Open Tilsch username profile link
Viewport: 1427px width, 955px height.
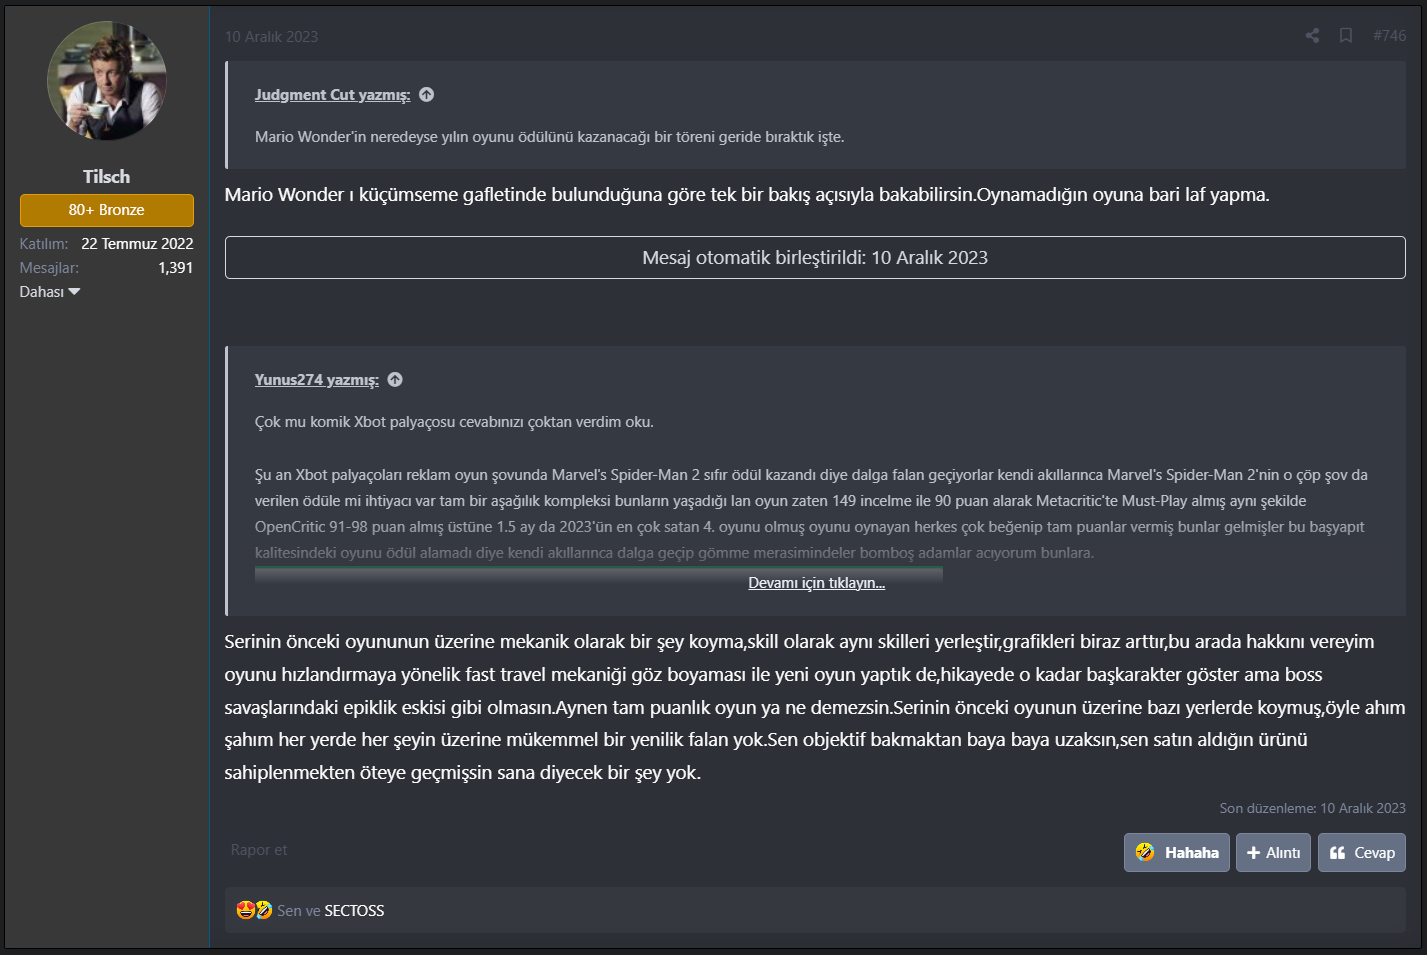point(107,177)
